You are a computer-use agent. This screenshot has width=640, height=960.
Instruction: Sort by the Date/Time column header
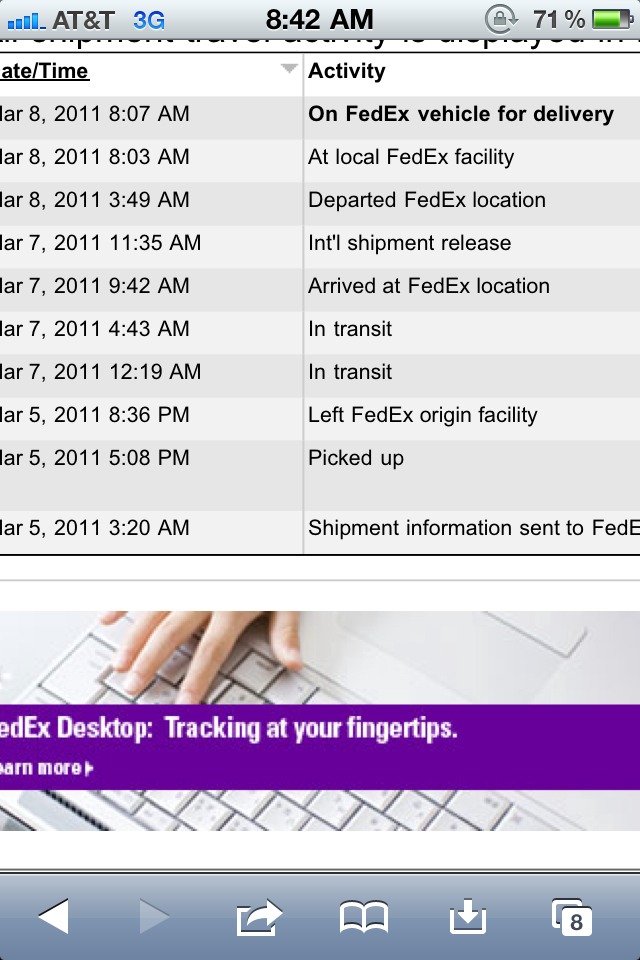(x=44, y=72)
